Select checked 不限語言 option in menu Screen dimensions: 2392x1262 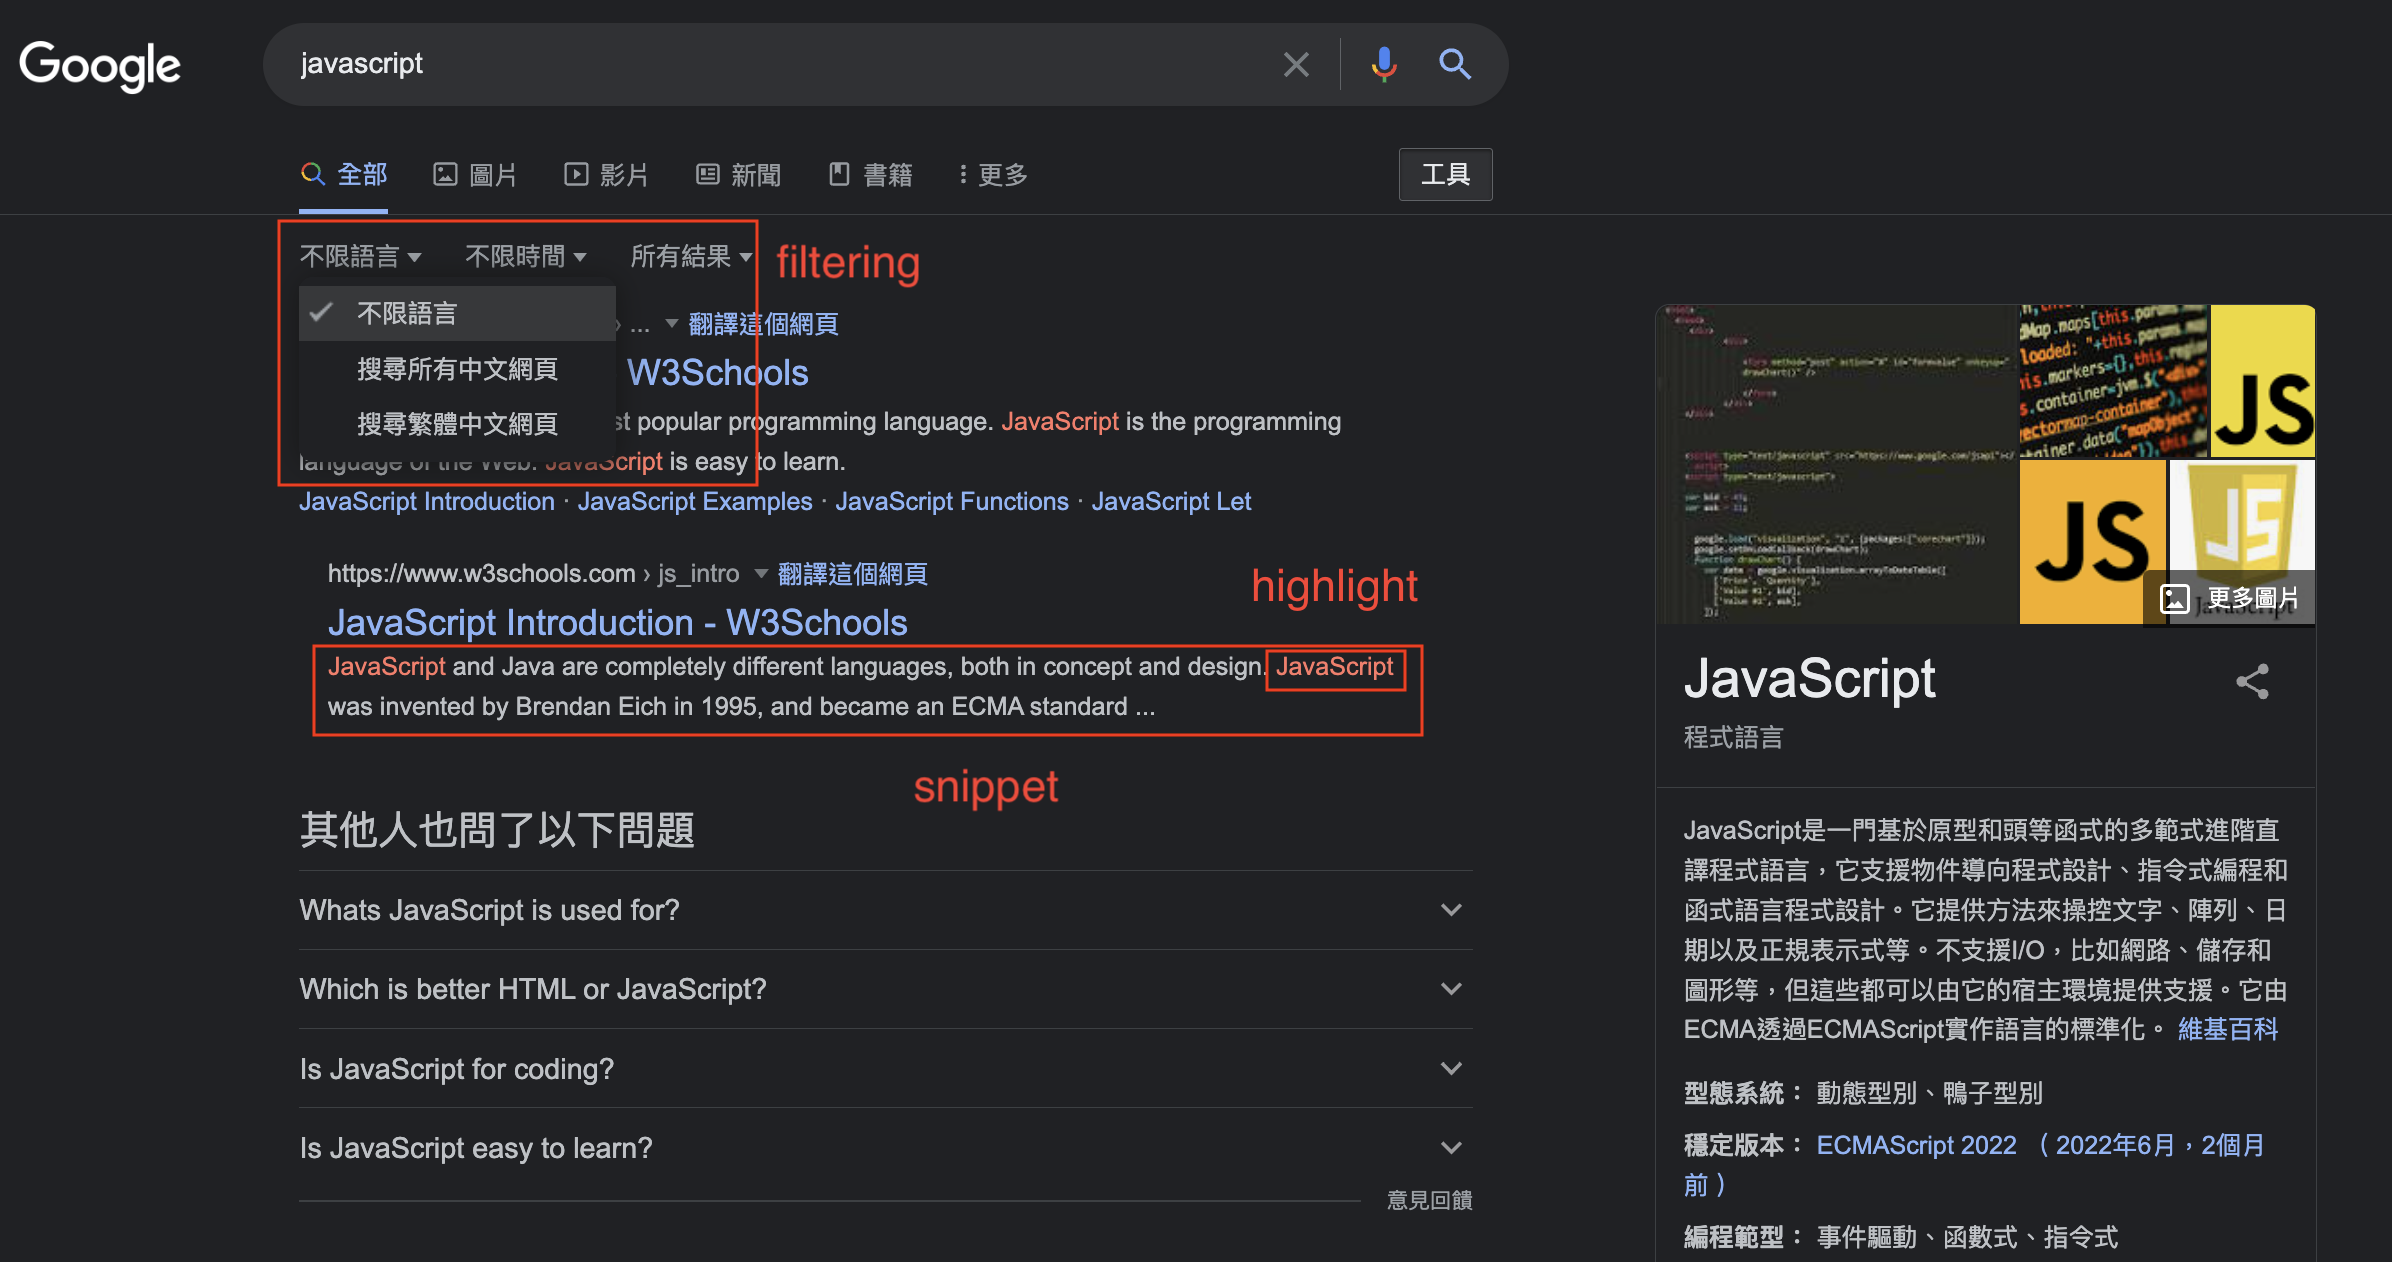click(407, 314)
